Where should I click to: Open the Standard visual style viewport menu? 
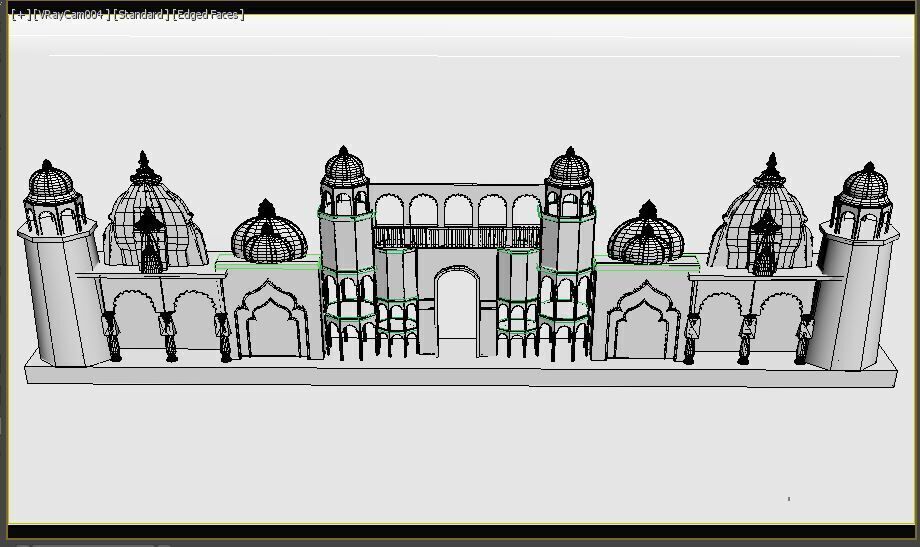pos(141,15)
